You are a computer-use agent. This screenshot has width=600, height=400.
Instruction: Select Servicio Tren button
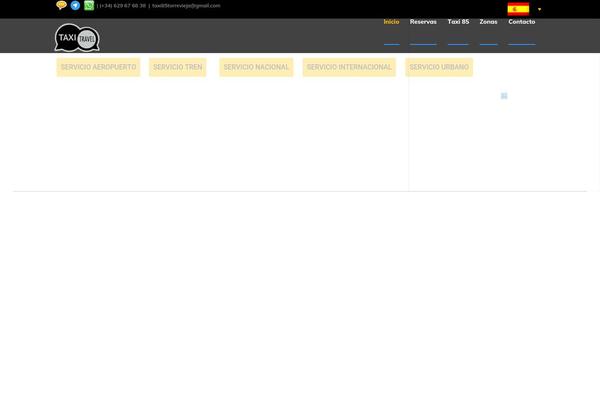point(178,67)
